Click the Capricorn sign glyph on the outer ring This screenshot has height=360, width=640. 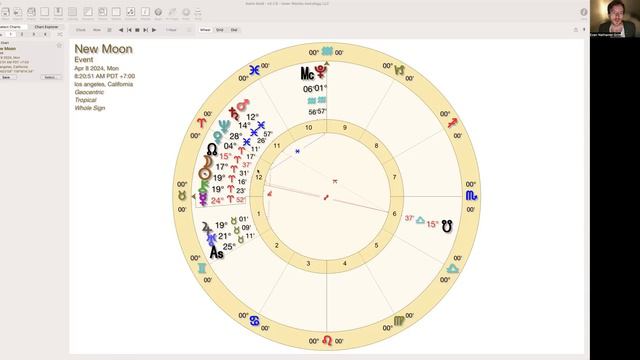click(399, 71)
